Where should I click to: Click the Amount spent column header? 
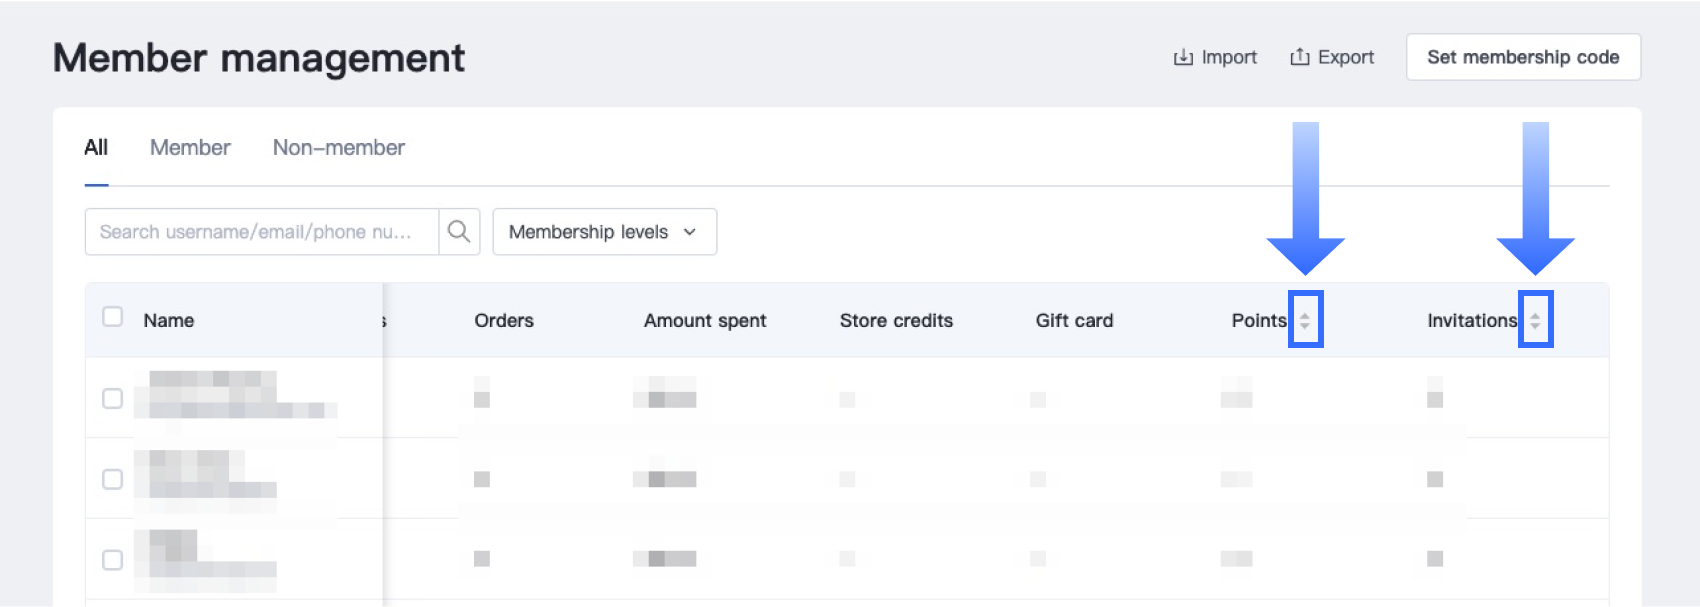point(705,321)
